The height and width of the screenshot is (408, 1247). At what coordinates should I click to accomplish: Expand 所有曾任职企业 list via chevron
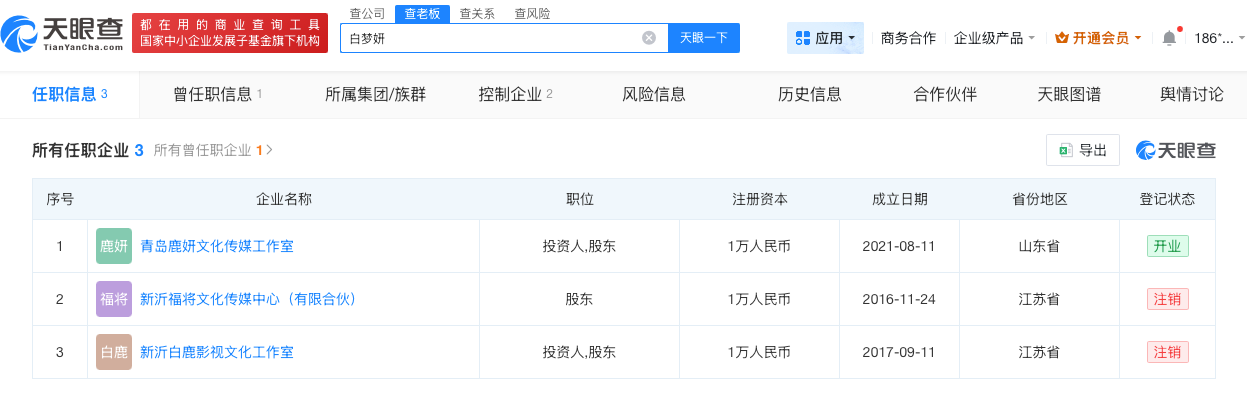click(269, 150)
